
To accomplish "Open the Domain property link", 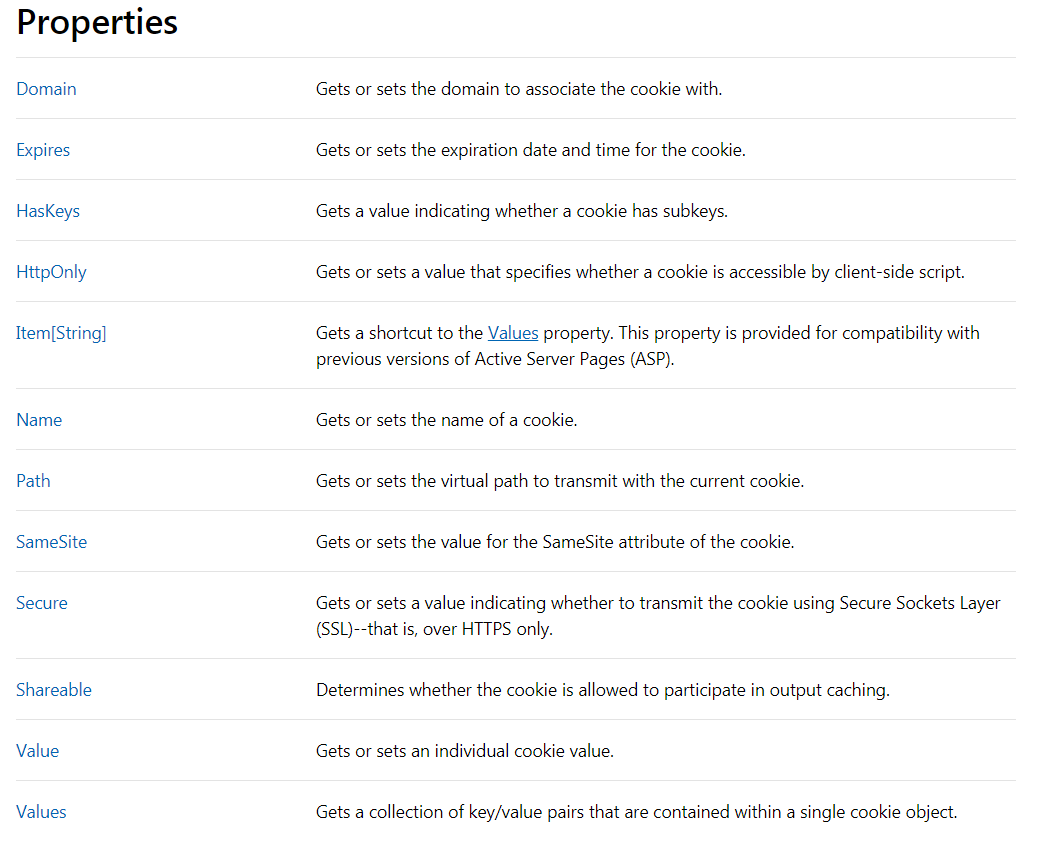I will 46,89.
